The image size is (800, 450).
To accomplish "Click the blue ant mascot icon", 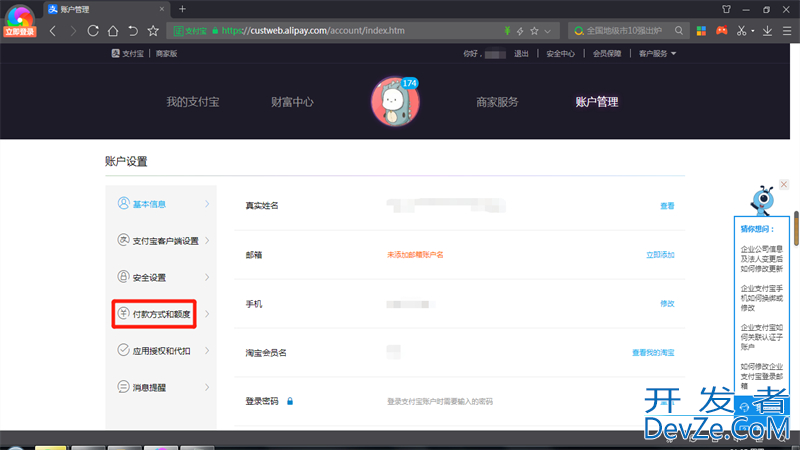I will 762,201.
